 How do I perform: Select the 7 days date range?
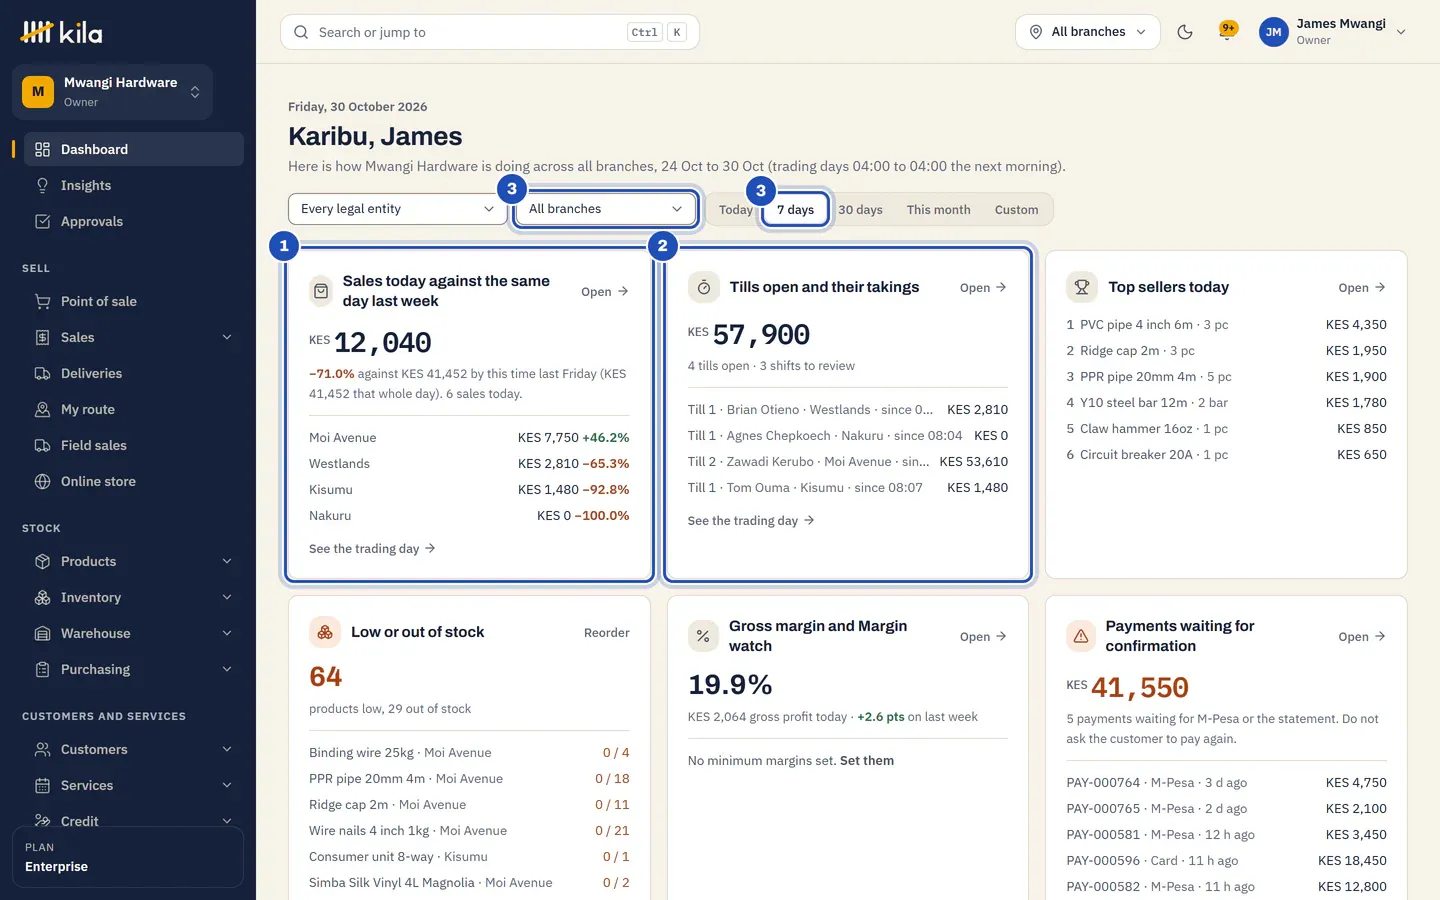pyautogui.click(x=796, y=210)
